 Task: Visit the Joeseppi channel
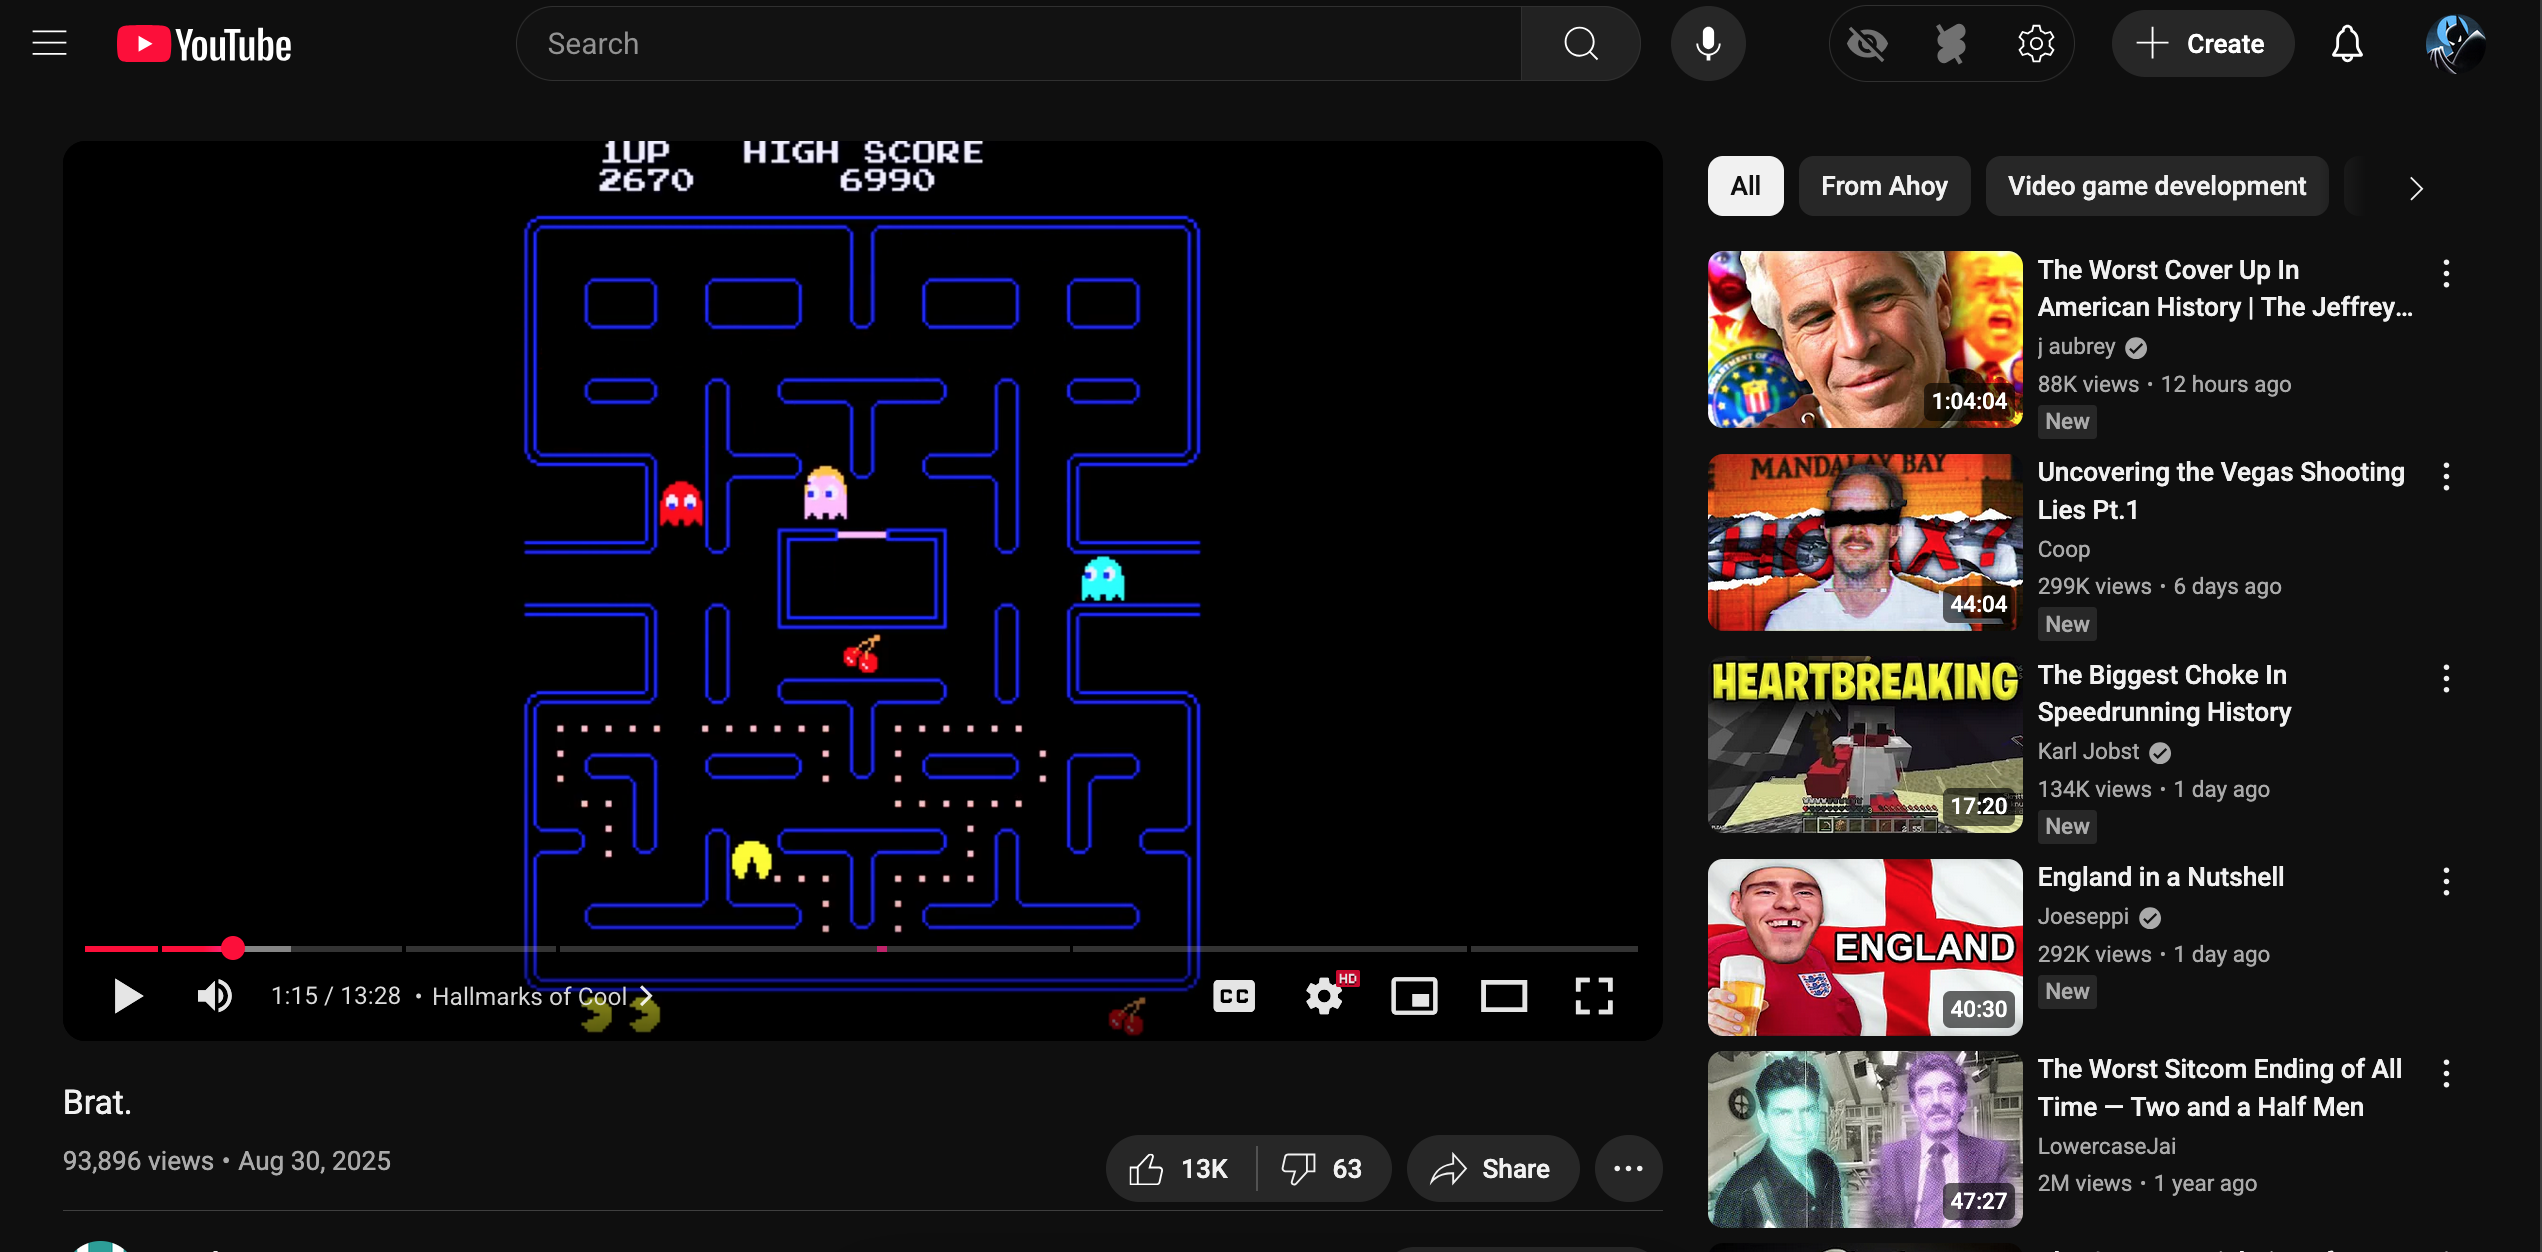pos(2083,917)
